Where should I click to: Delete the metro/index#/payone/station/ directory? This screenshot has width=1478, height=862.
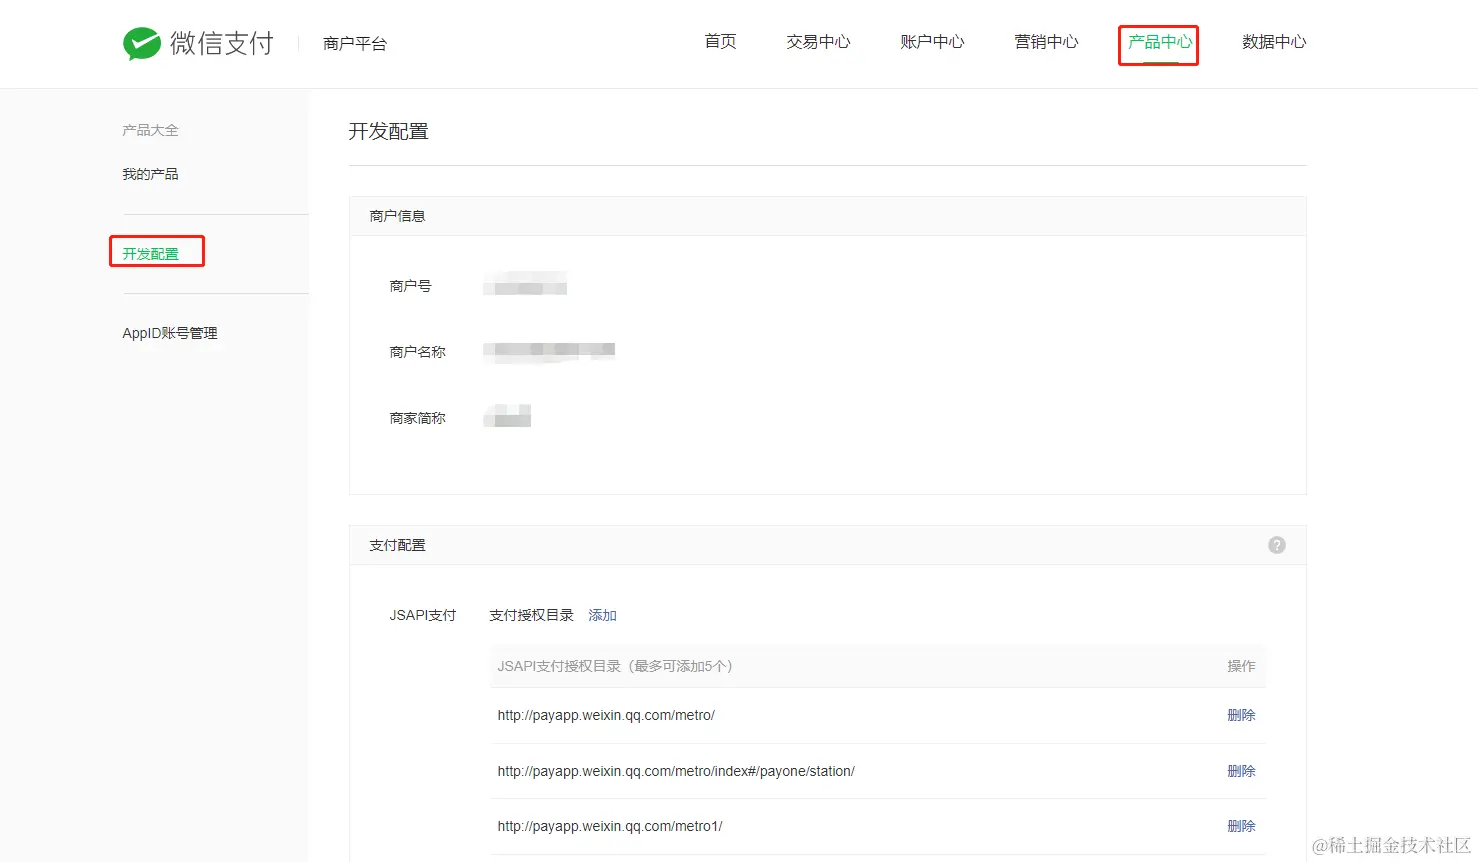pyautogui.click(x=1241, y=771)
